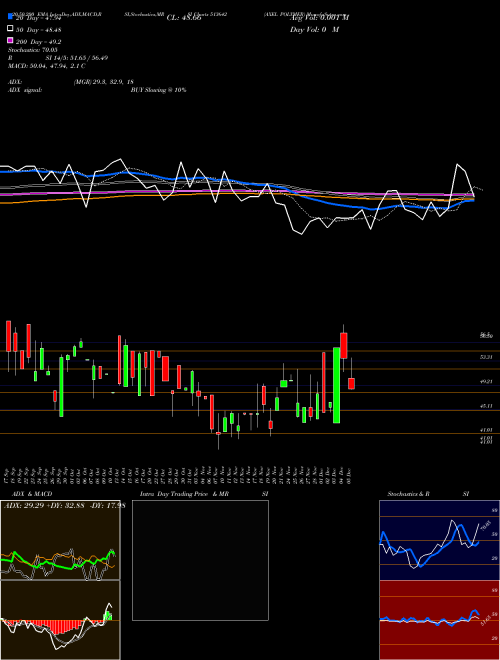Click the magenta 200 Day EMA legend swatch
Screen dimensions: 500x660
pos(11,41)
